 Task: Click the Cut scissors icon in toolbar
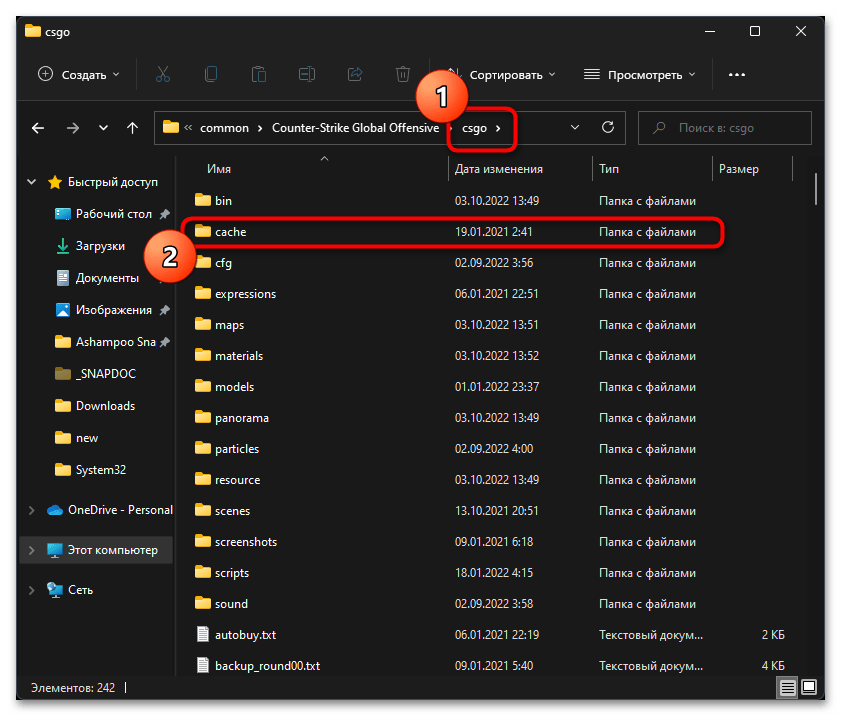click(x=163, y=74)
